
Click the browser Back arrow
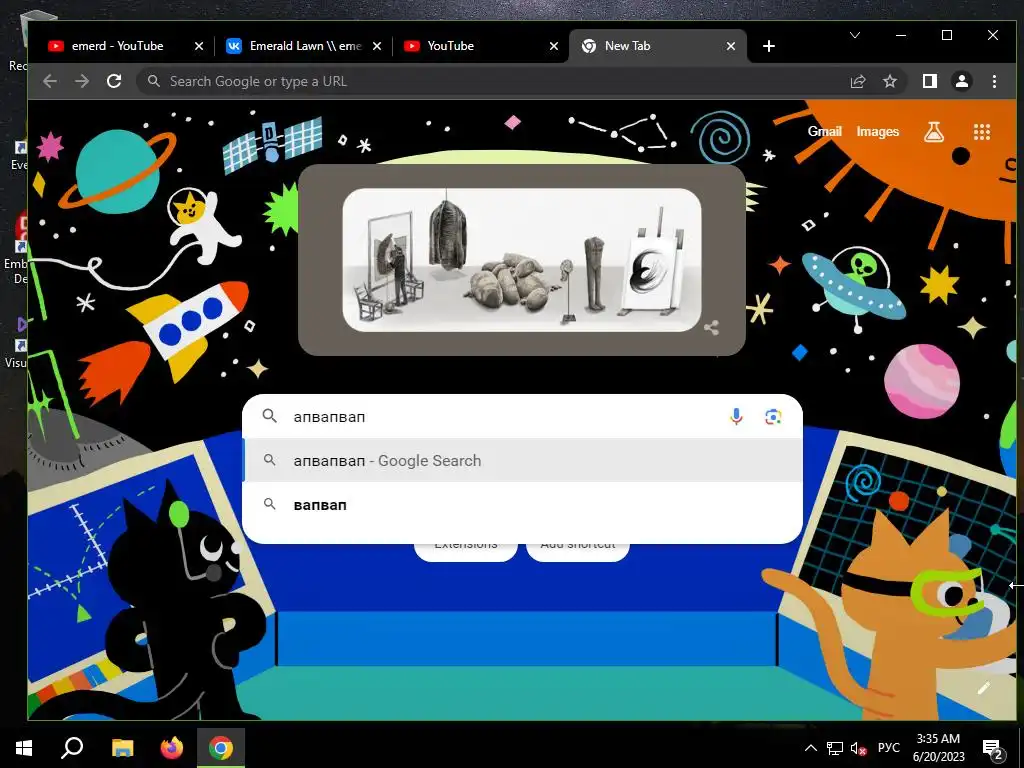pyautogui.click(x=50, y=81)
